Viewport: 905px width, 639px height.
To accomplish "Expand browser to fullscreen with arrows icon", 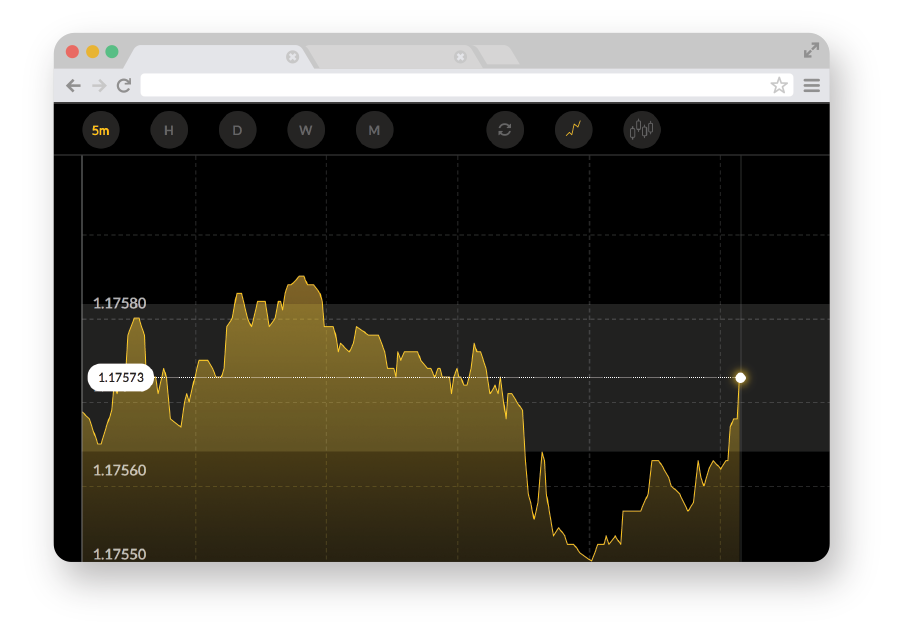I will click(811, 50).
